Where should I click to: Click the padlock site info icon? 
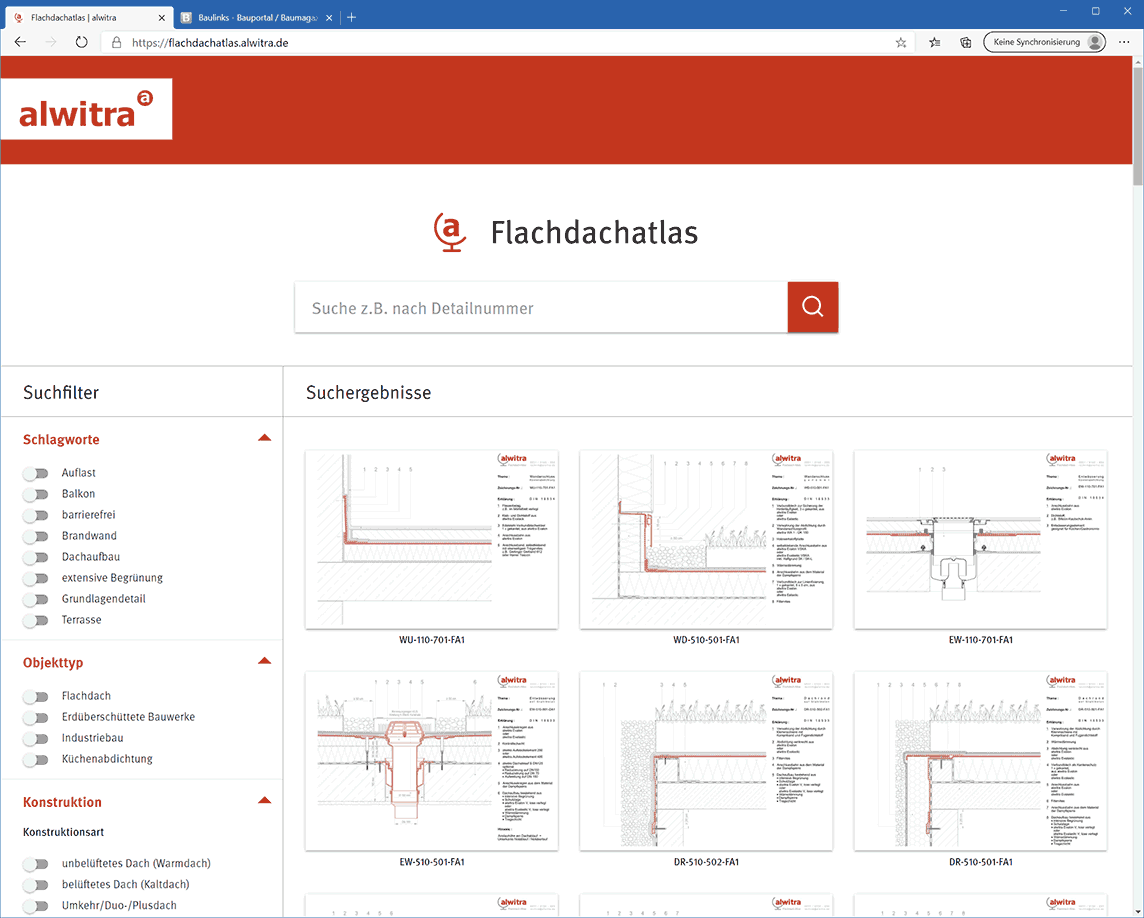(x=116, y=43)
